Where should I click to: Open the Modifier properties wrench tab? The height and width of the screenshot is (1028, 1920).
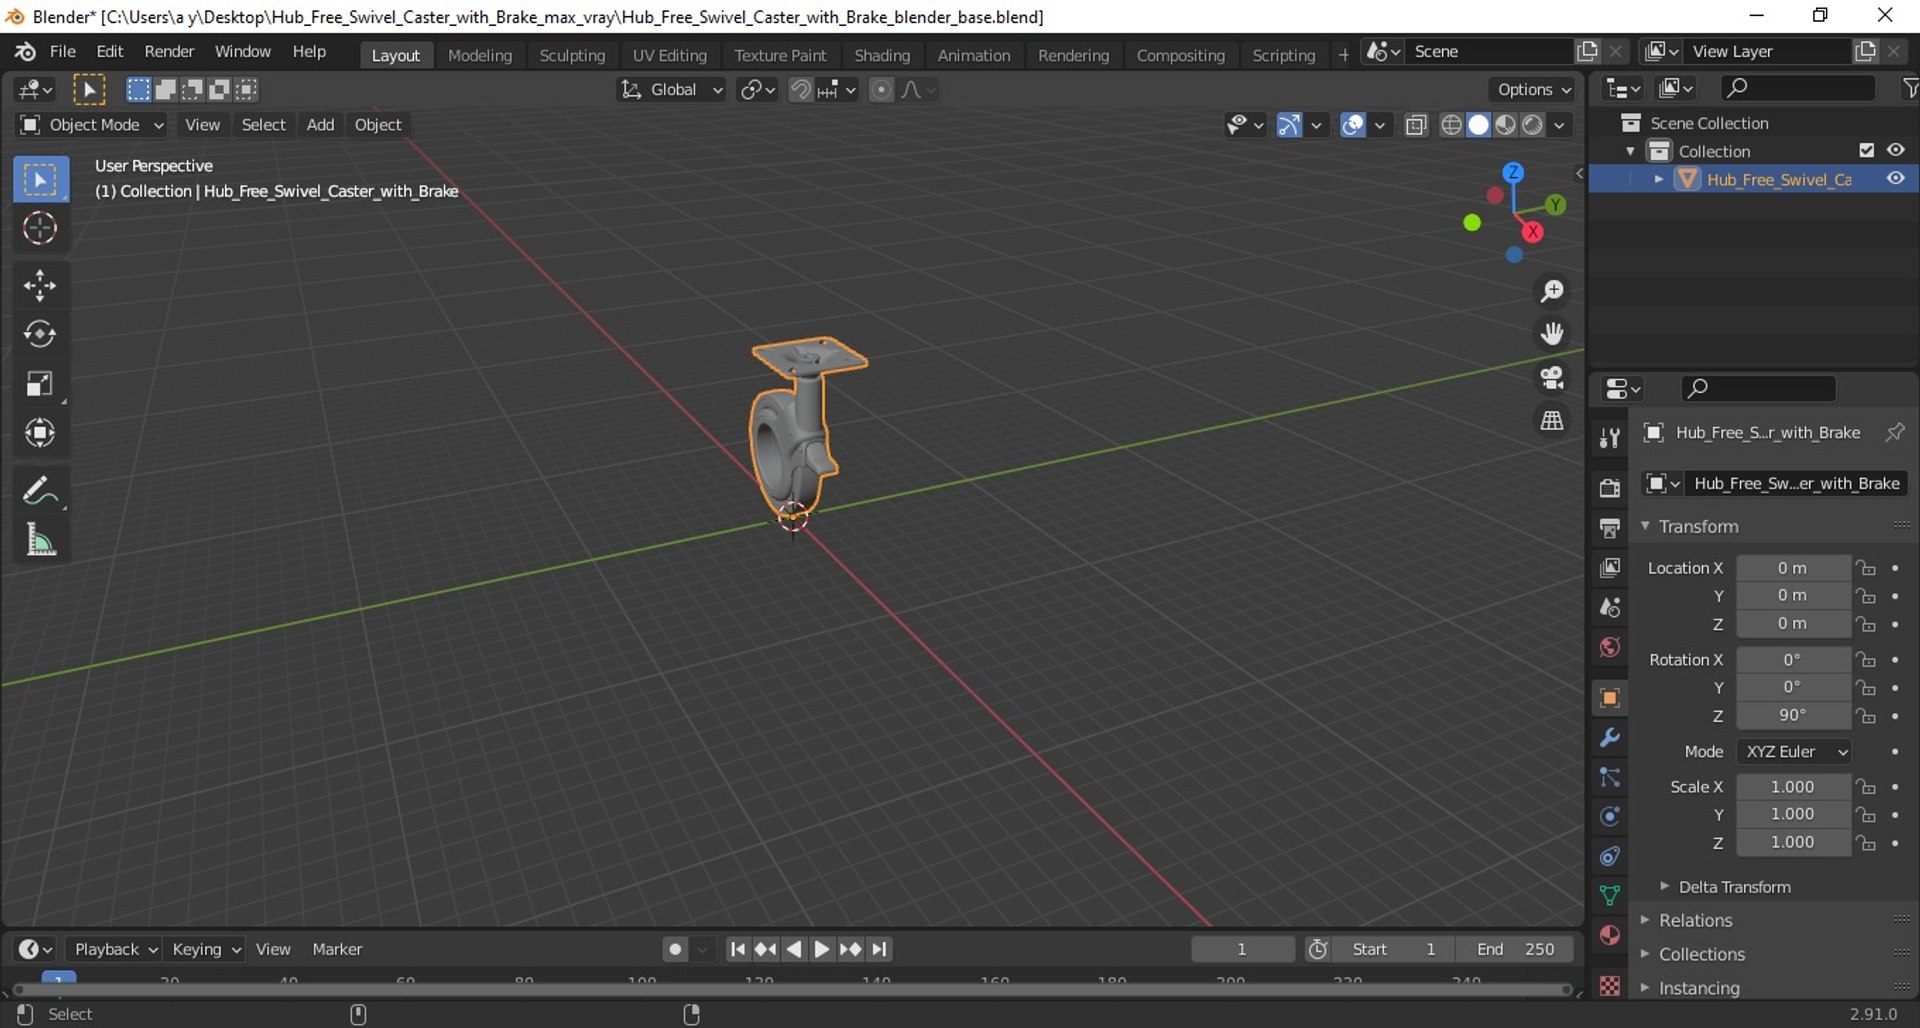click(1609, 737)
